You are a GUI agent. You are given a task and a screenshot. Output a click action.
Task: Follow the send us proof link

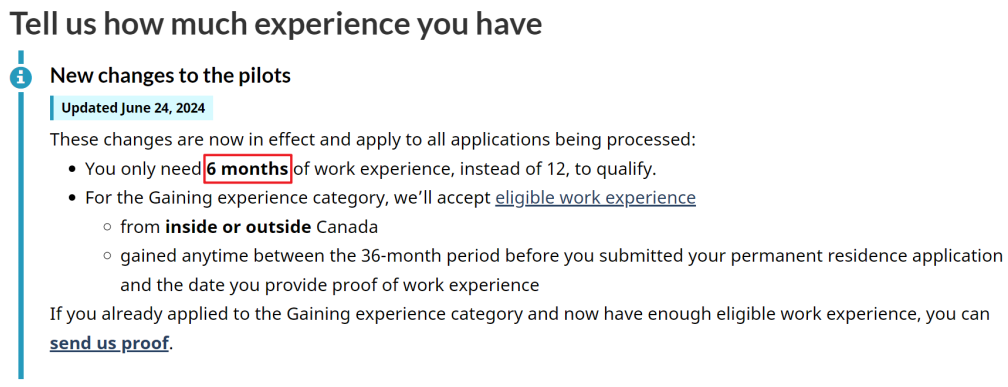109,343
